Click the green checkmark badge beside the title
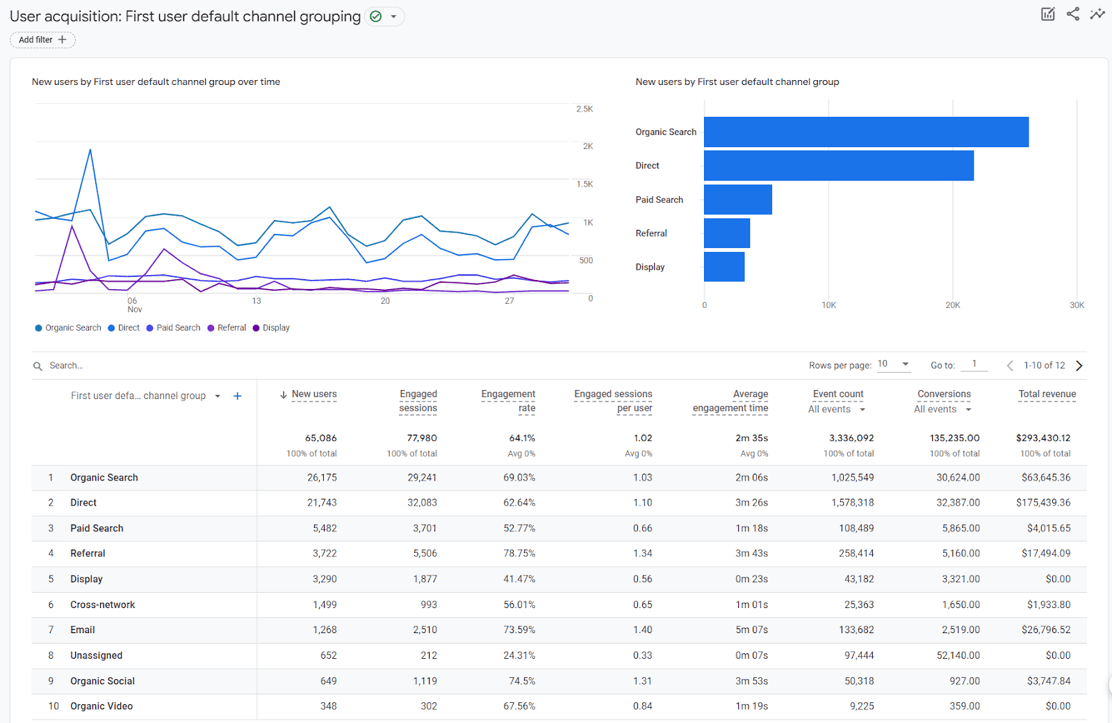 point(373,16)
